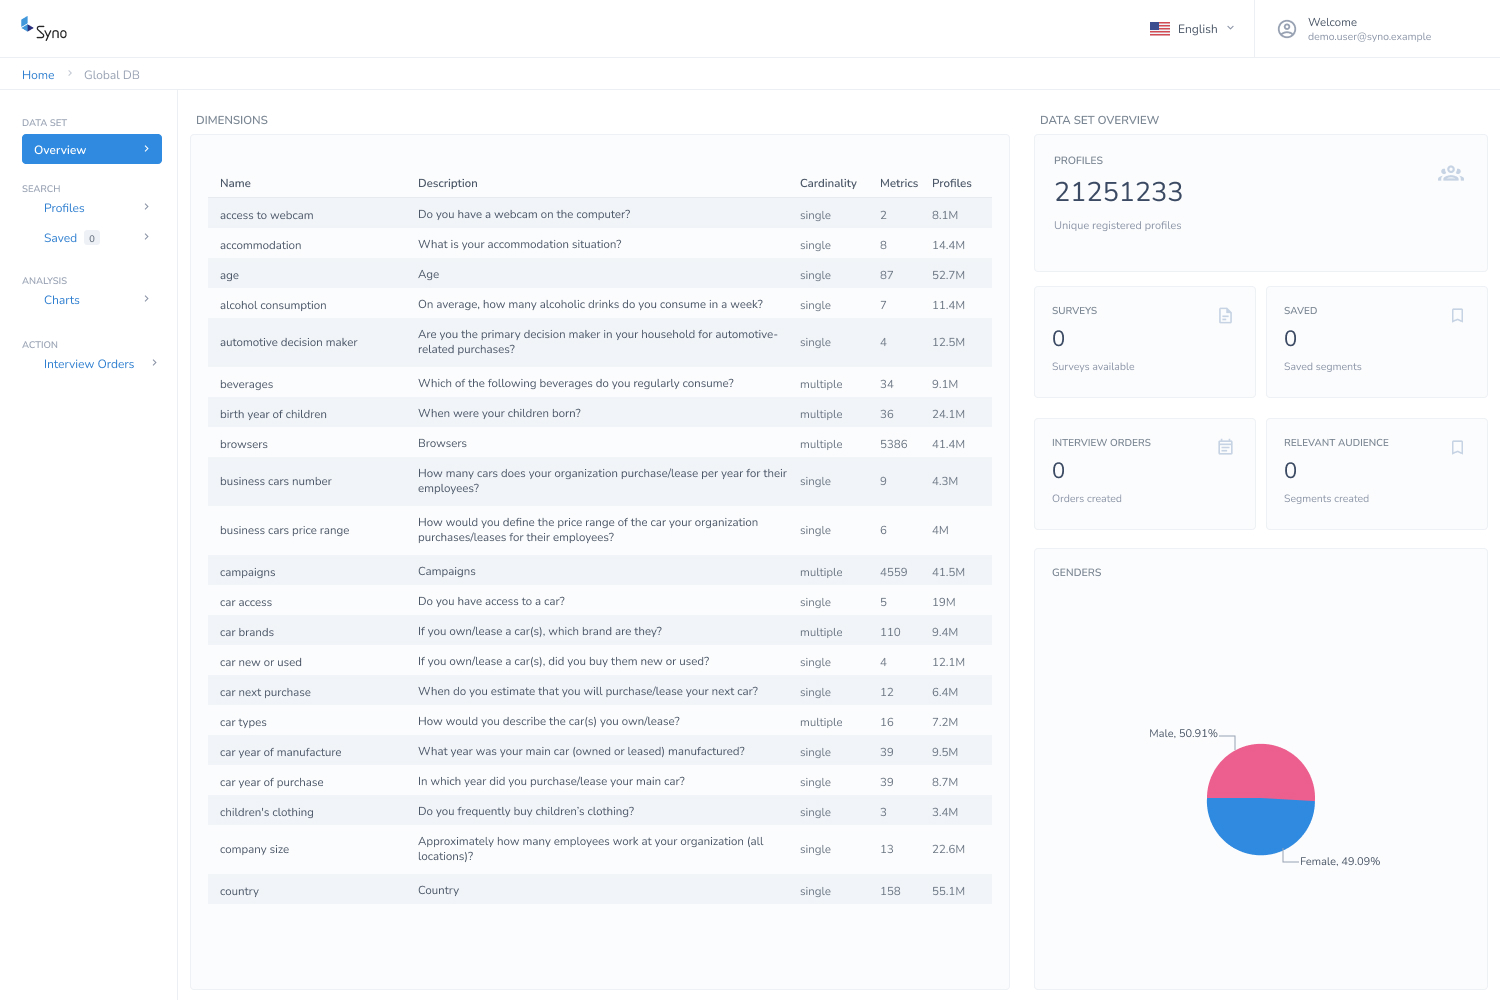Click the Cardinality column header
The width and height of the screenshot is (1500, 1000).
[828, 183]
